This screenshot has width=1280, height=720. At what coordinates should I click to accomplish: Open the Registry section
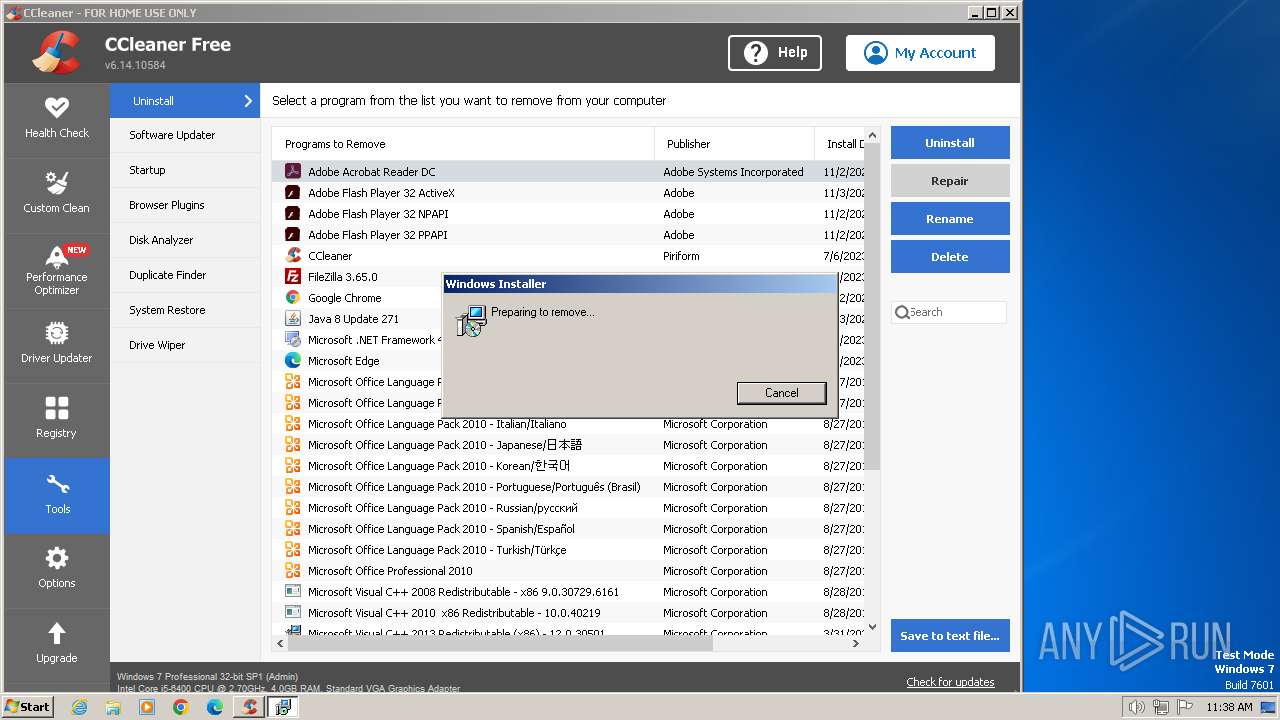coord(57,420)
